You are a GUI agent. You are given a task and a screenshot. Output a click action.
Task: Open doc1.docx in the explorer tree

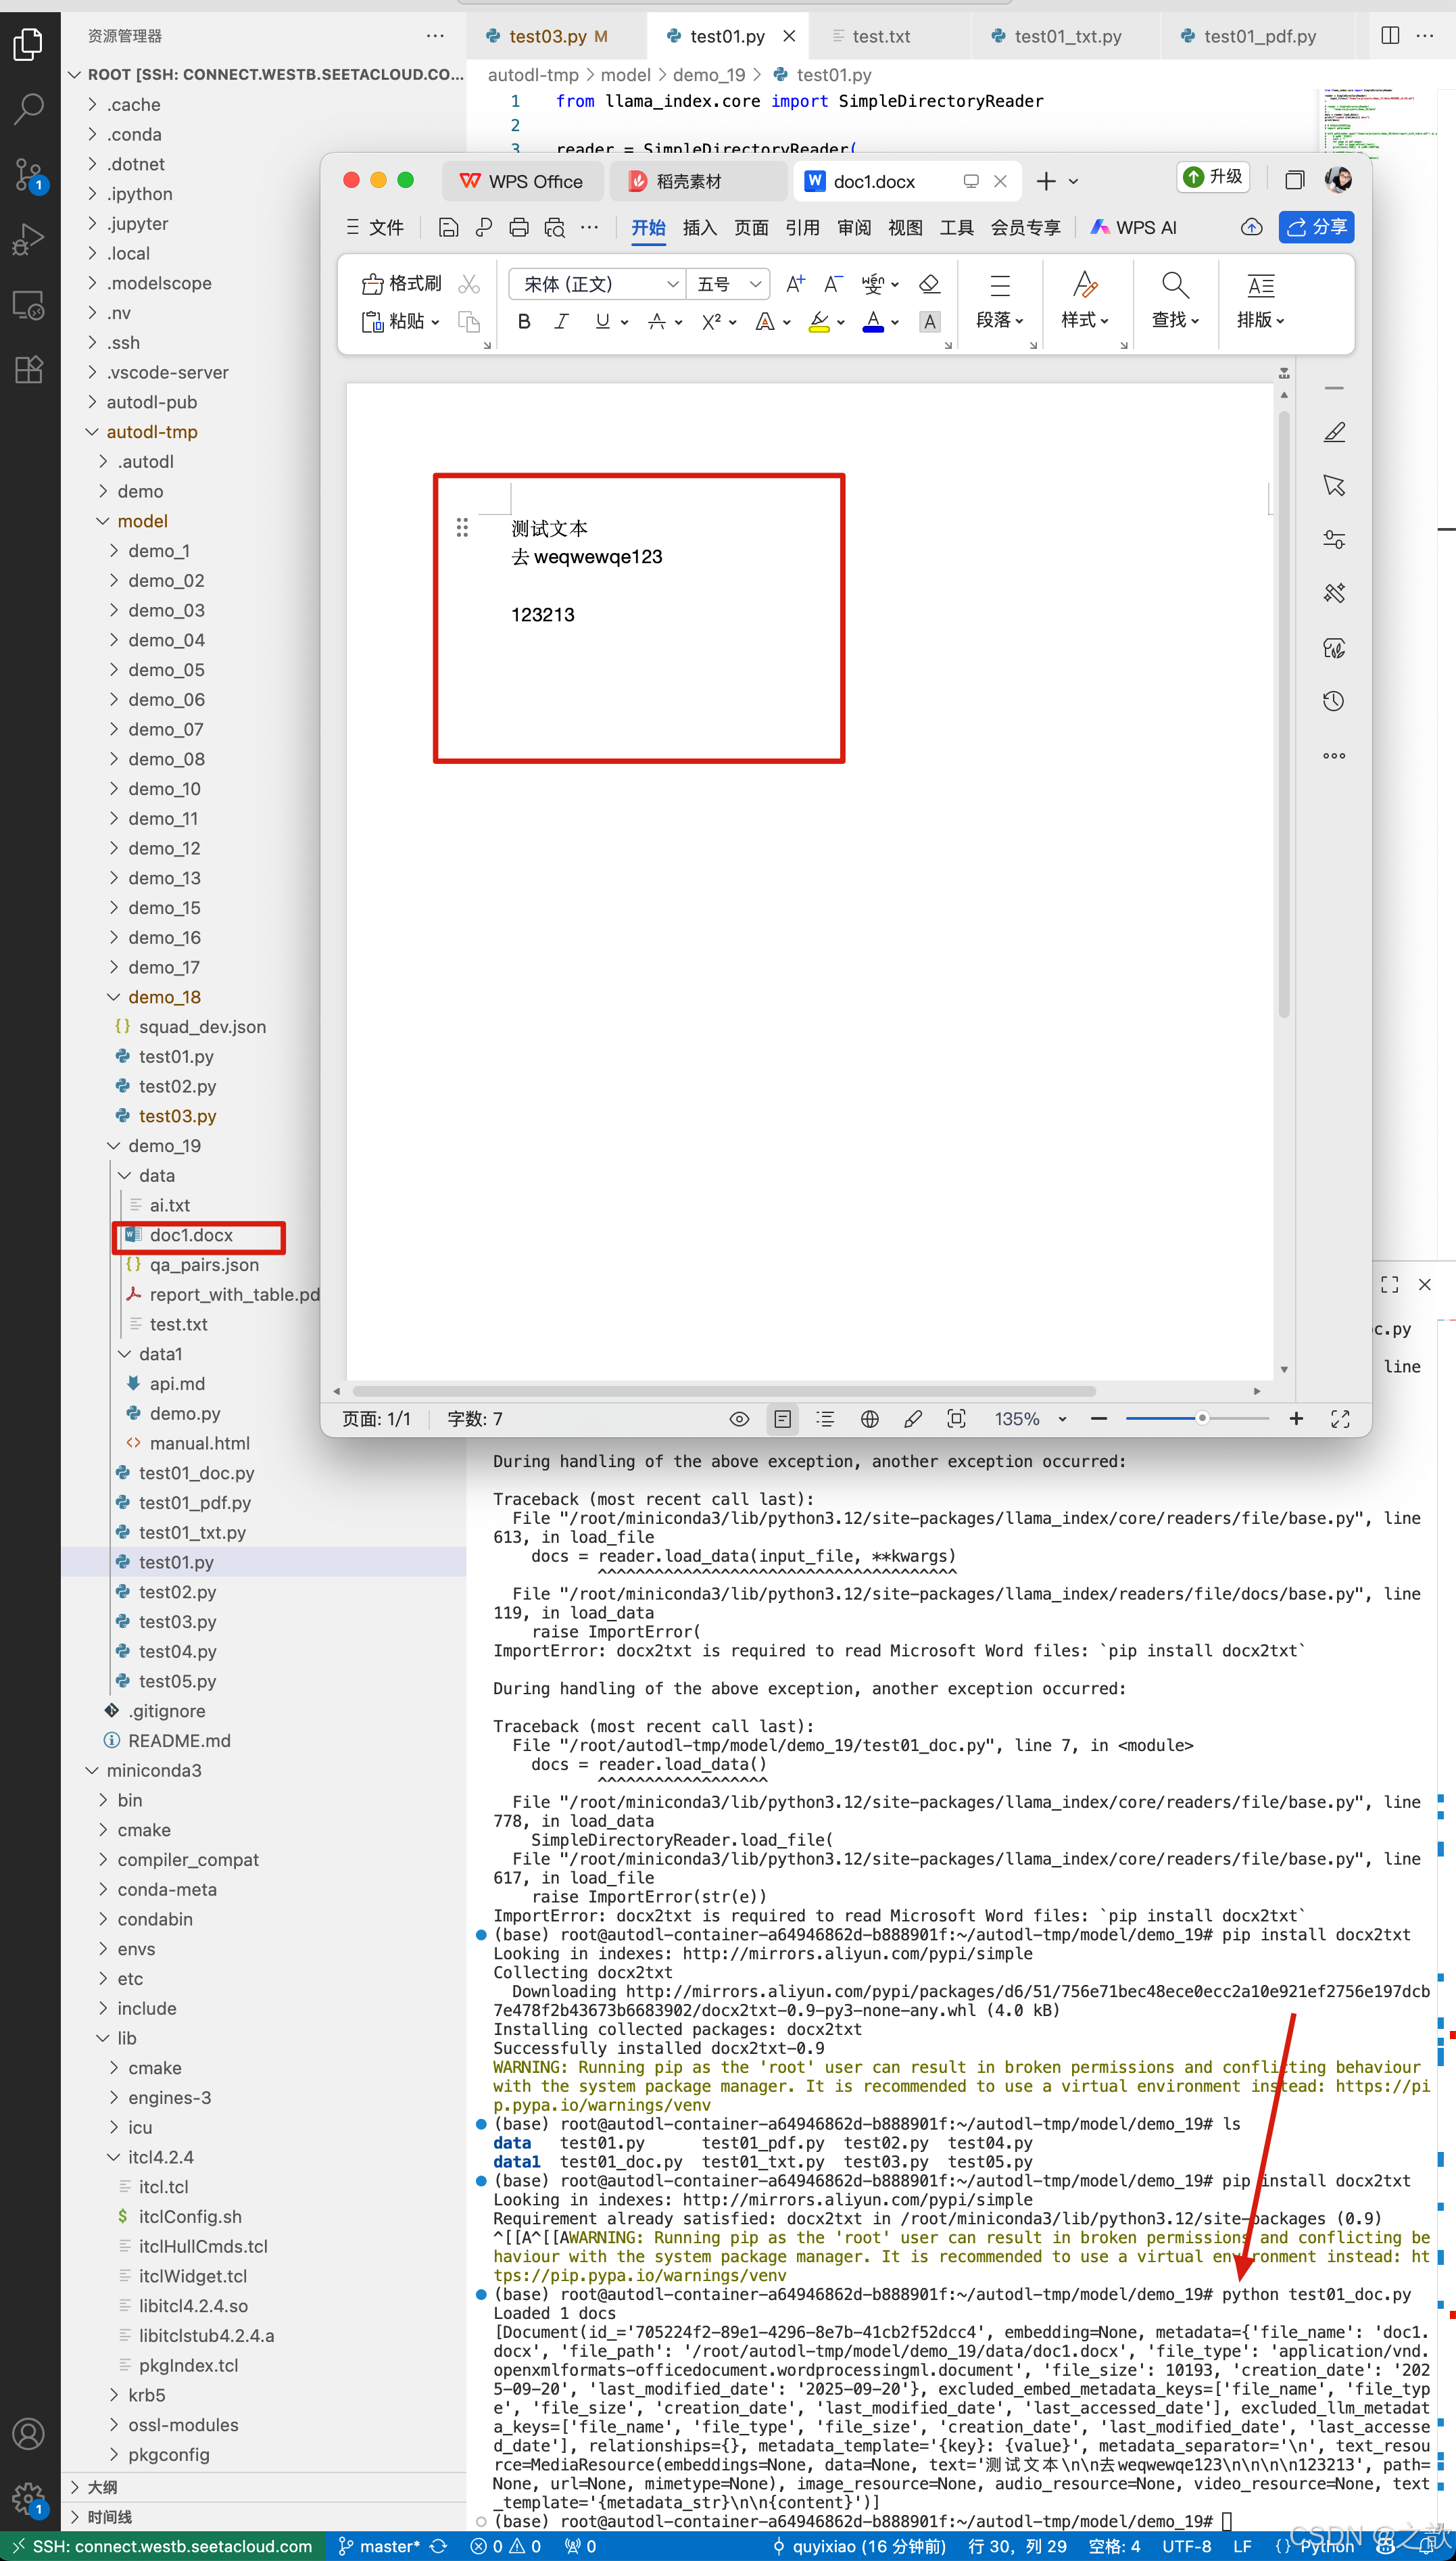(190, 1236)
